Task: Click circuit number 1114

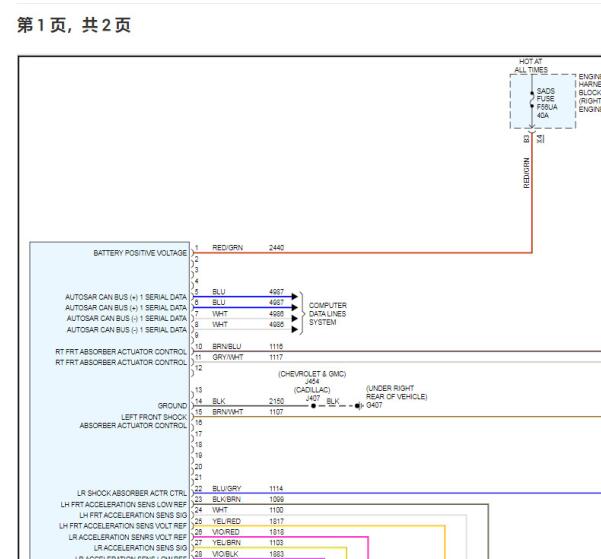Action: (276, 489)
